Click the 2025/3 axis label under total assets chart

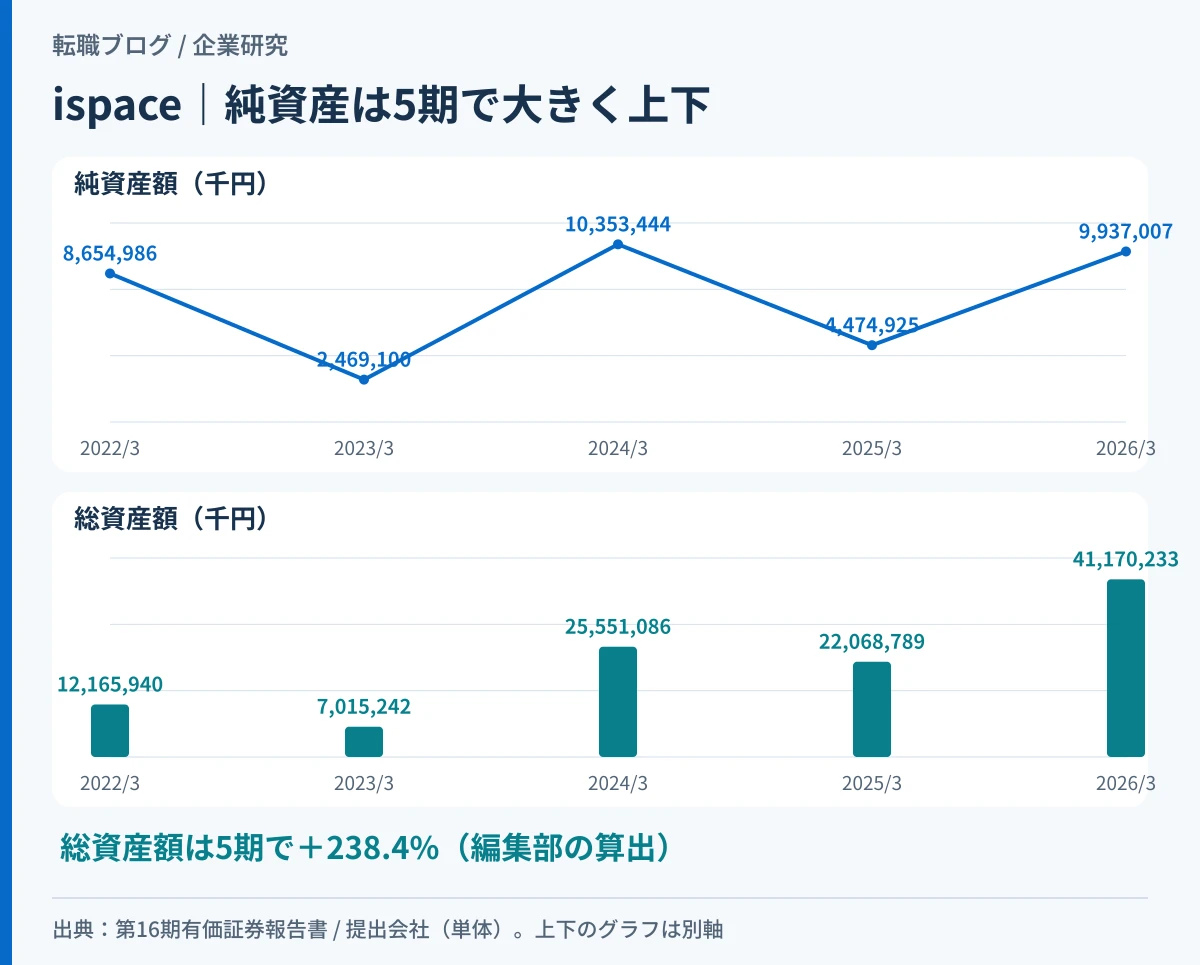point(872,784)
